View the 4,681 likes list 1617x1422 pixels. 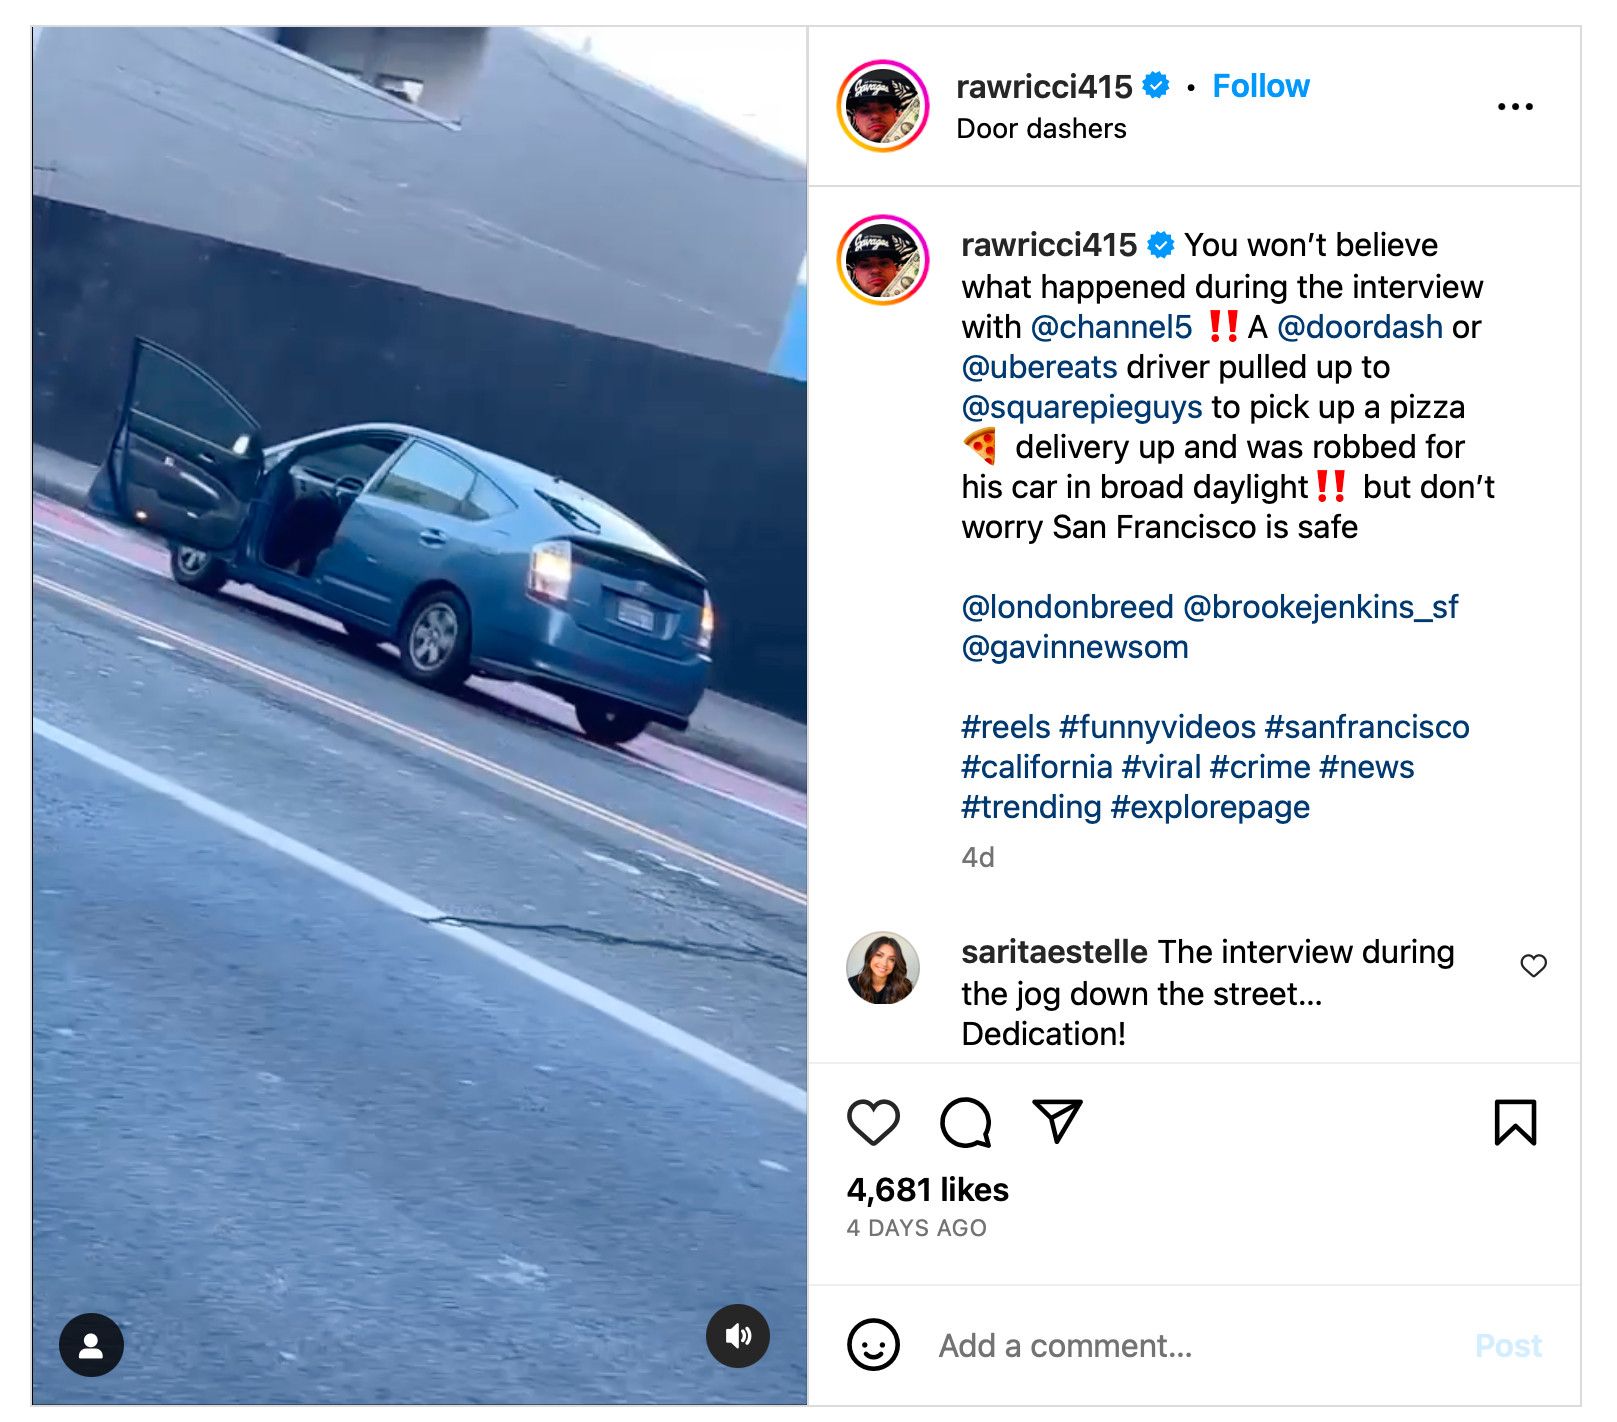tap(927, 1190)
